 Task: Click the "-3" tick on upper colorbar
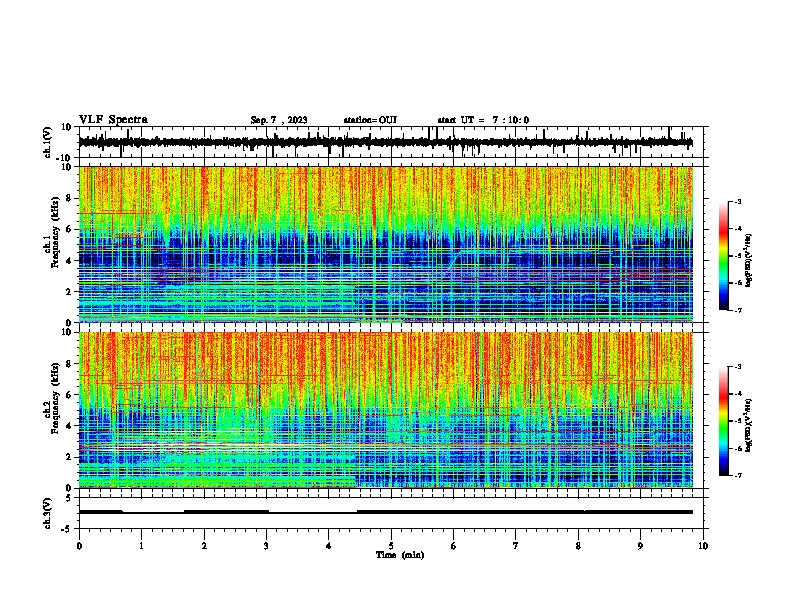tap(737, 201)
